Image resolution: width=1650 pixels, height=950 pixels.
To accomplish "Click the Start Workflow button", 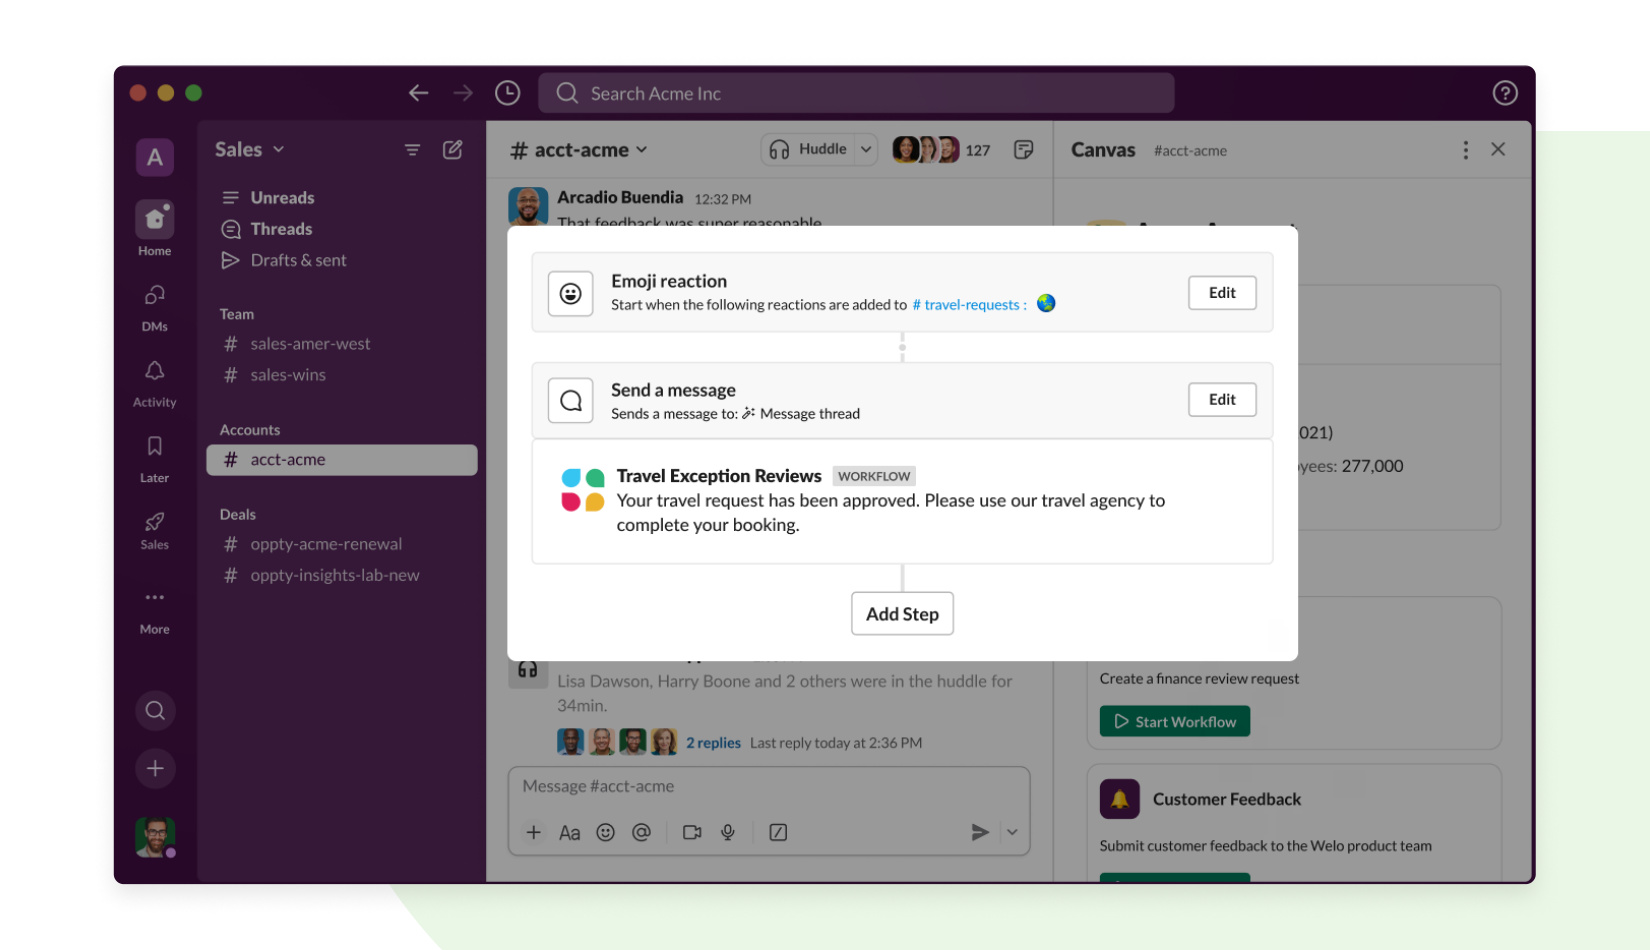I will [1175, 722].
